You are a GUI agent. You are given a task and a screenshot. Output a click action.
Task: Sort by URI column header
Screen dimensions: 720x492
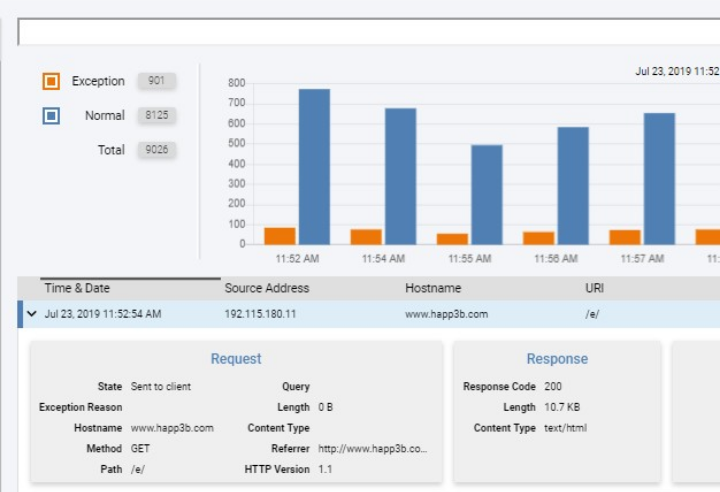click(x=594, y=288)
